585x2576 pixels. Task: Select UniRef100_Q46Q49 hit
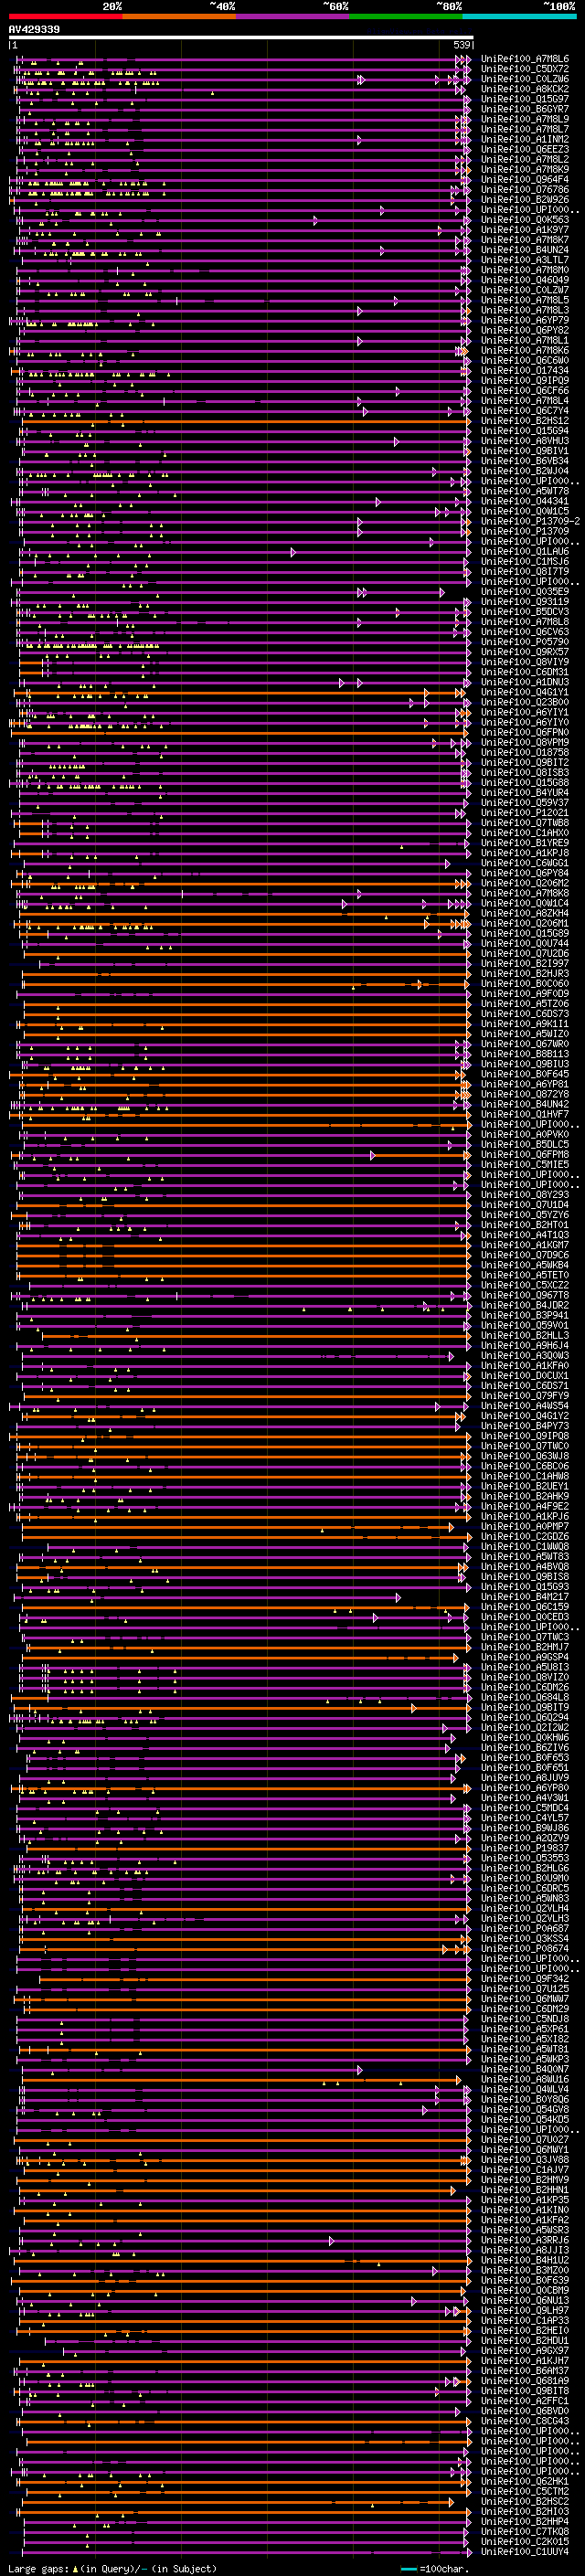(525, 280)
